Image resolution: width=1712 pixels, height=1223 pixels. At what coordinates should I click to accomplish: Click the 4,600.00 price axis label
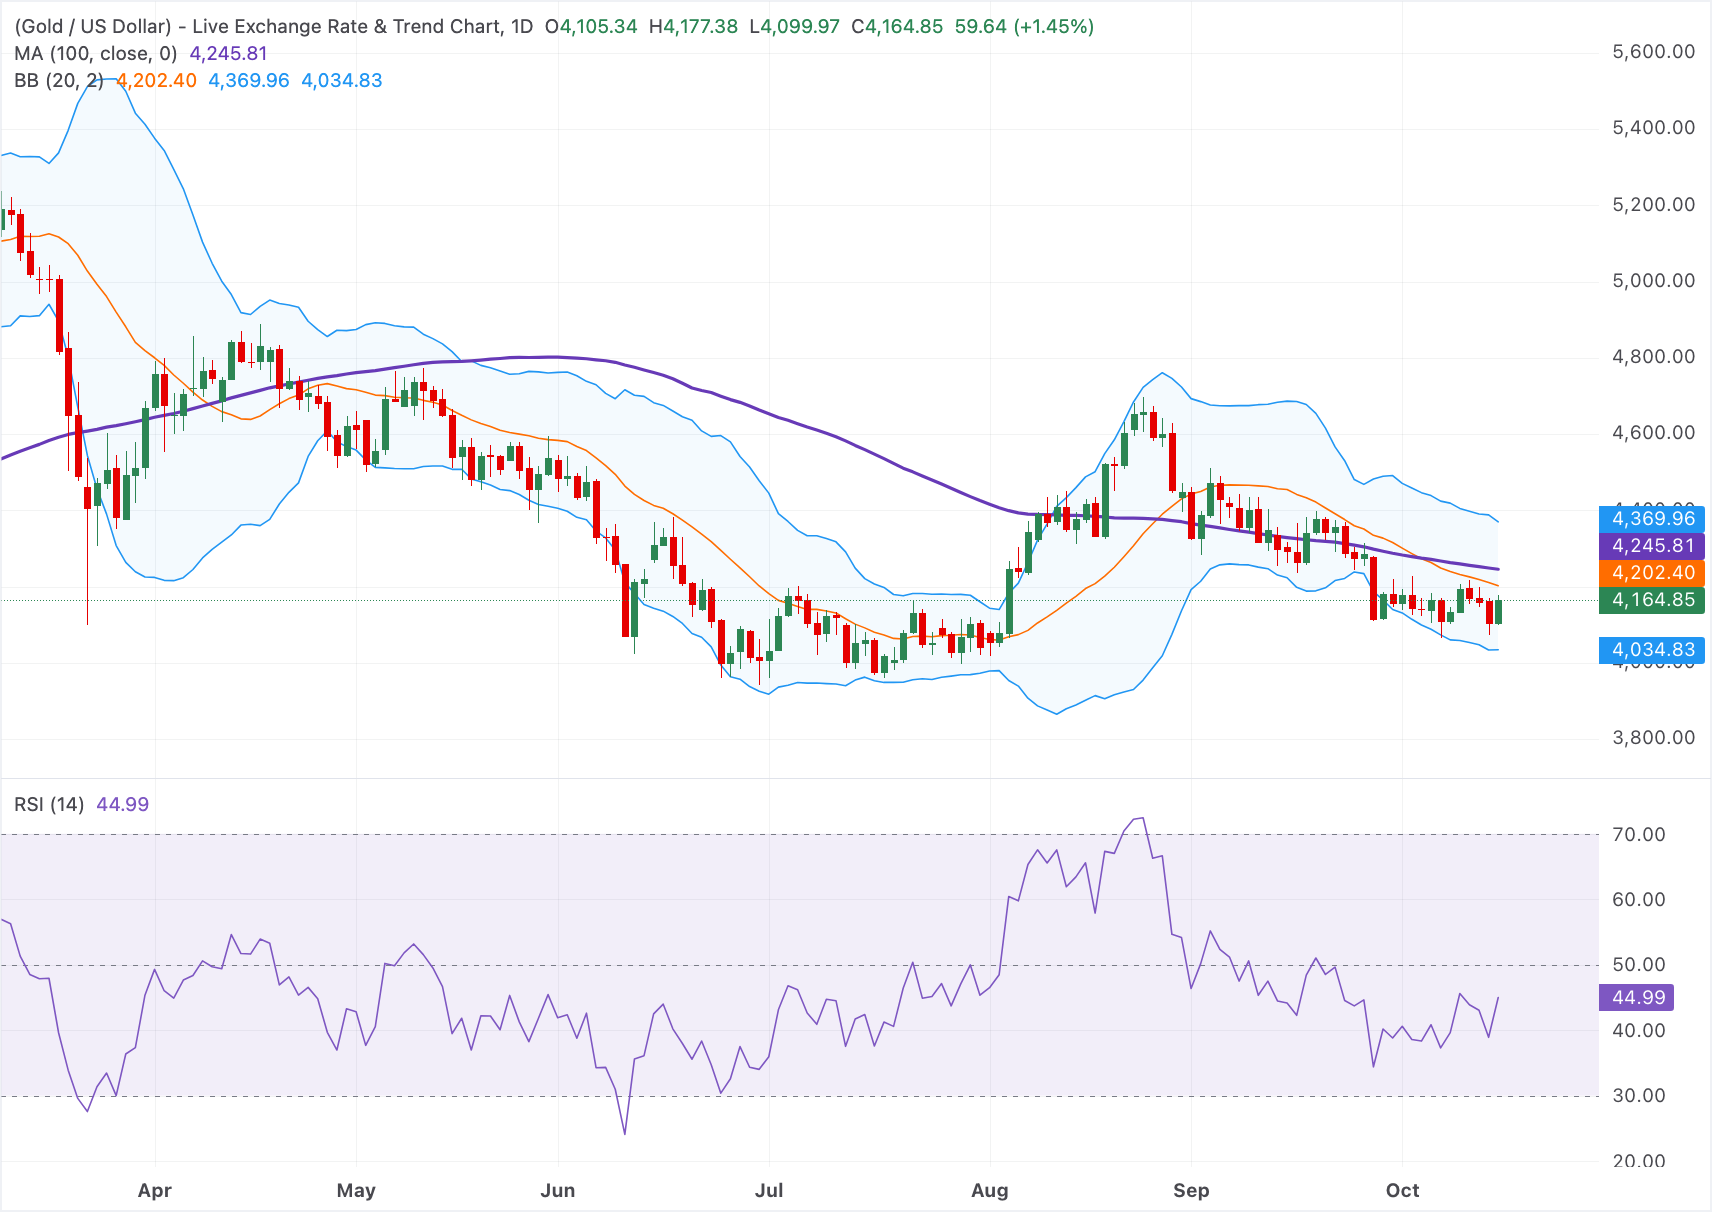[1653, 432]
